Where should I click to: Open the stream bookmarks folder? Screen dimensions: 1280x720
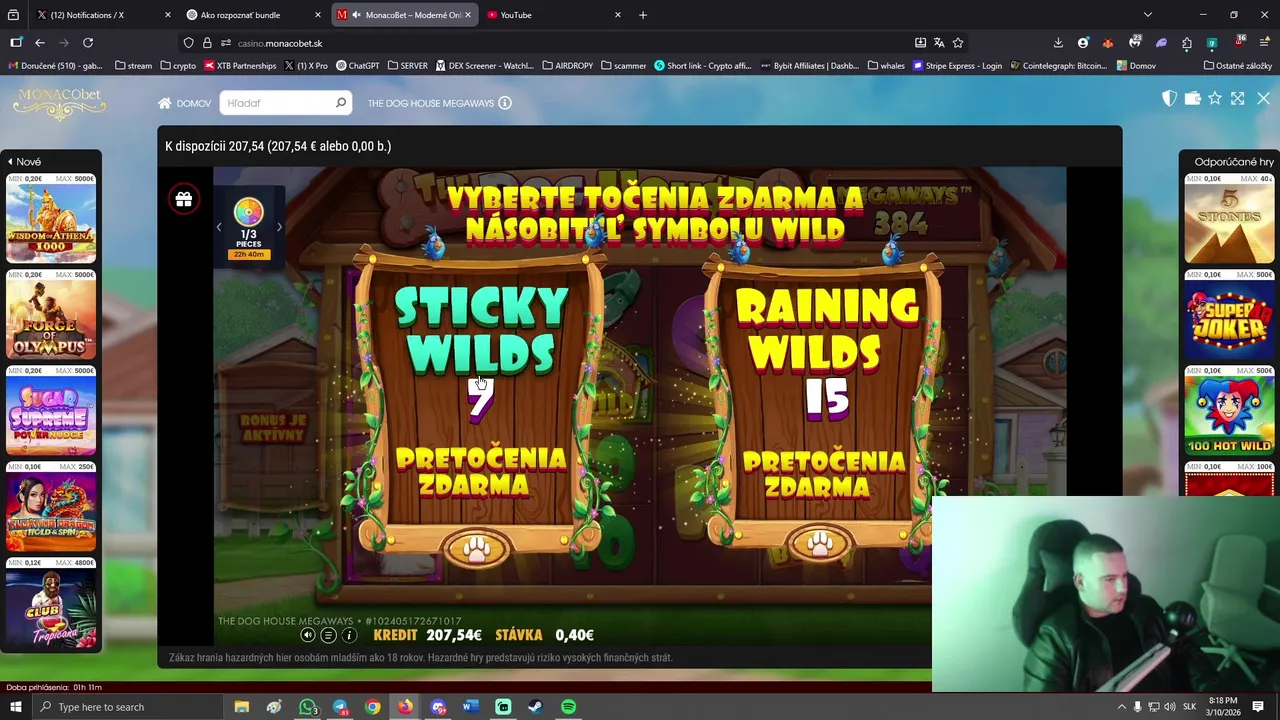[134, 66]
